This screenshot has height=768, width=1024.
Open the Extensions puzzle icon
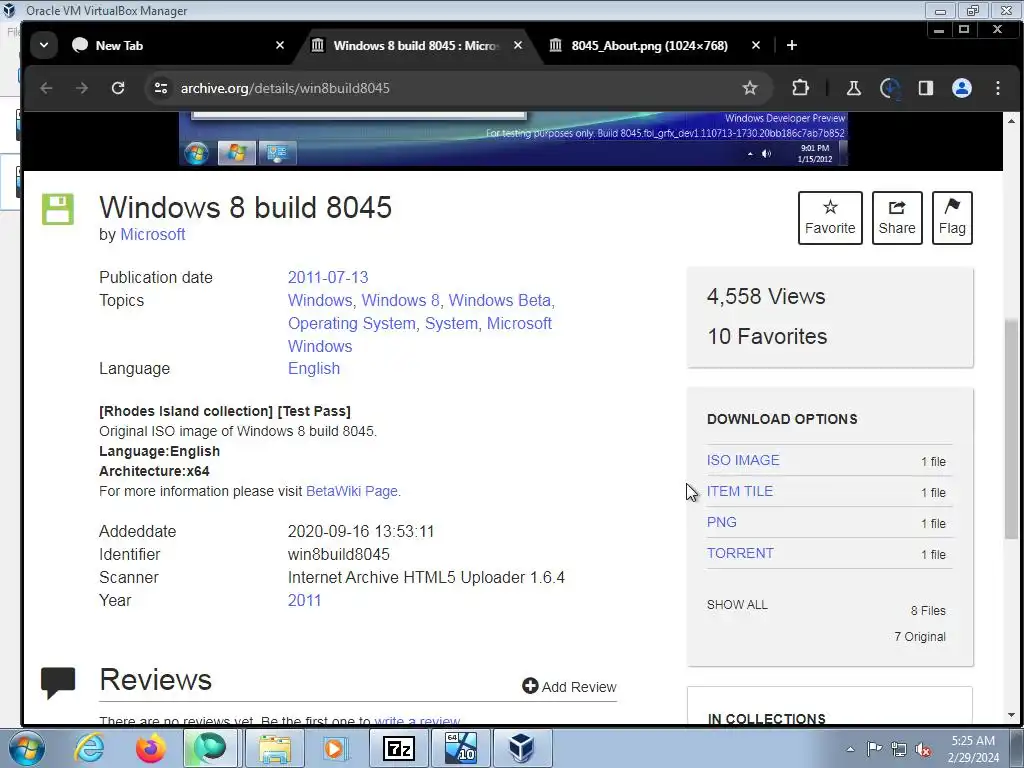pos(801,88)
